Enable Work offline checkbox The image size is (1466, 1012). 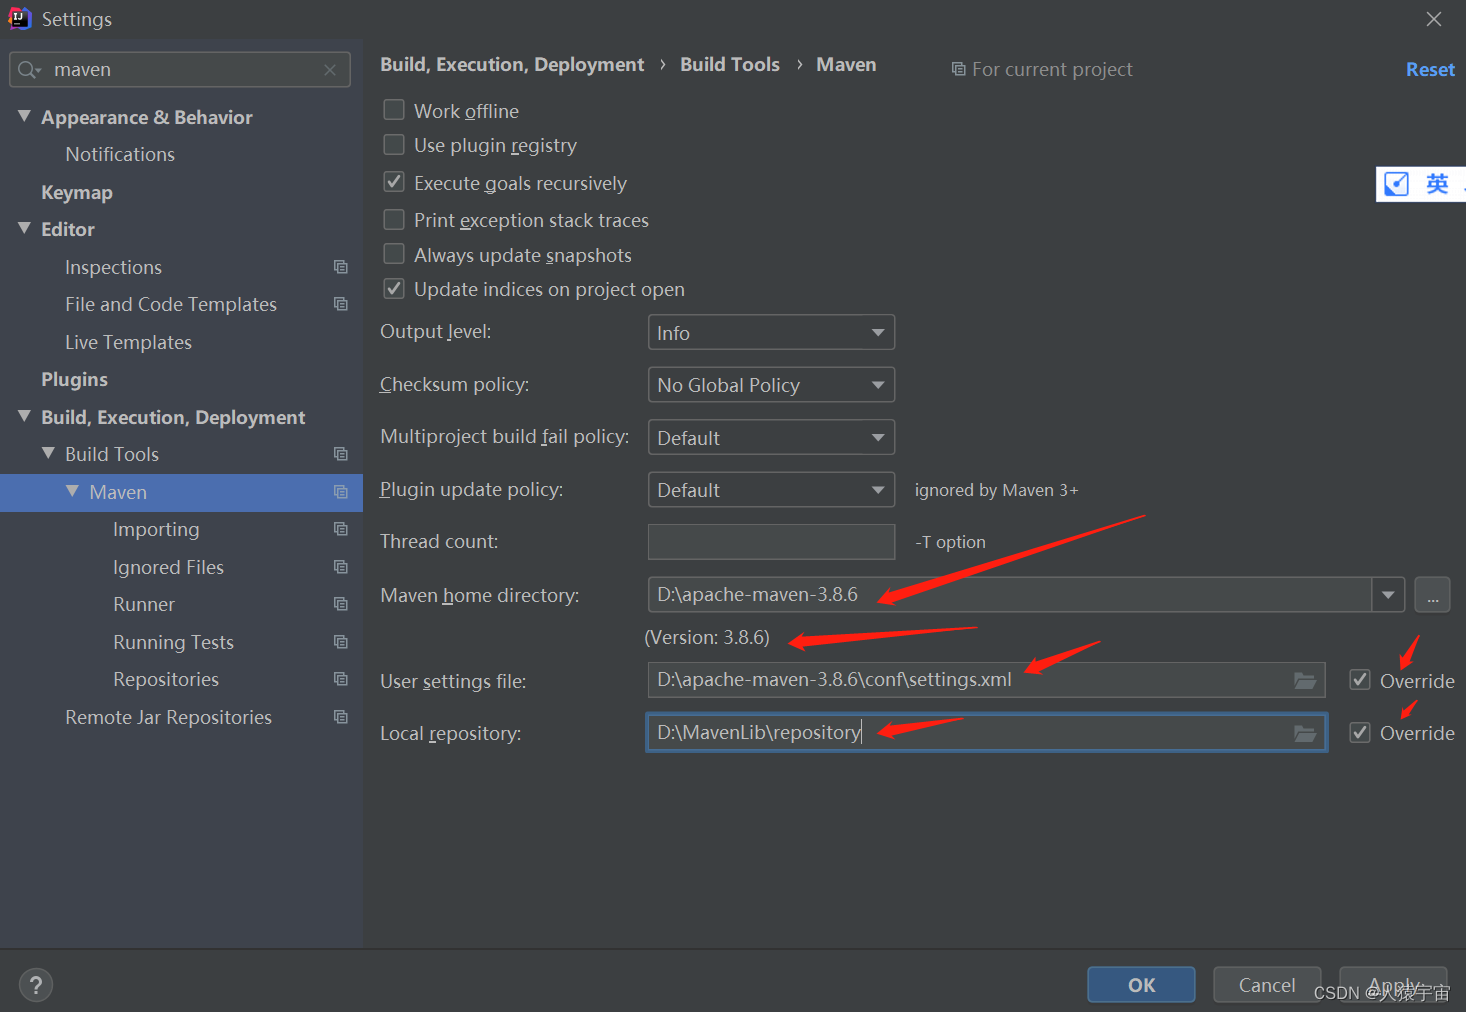(394, 110)
